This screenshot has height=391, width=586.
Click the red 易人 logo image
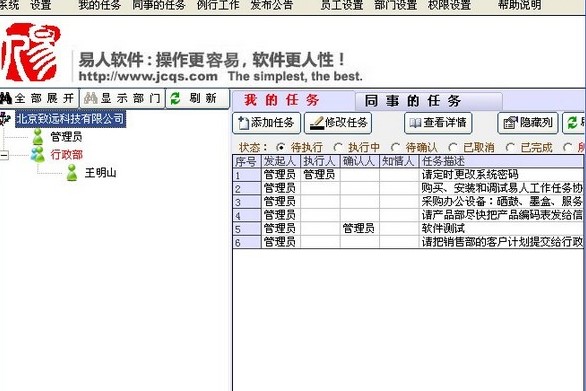point(31,52)
